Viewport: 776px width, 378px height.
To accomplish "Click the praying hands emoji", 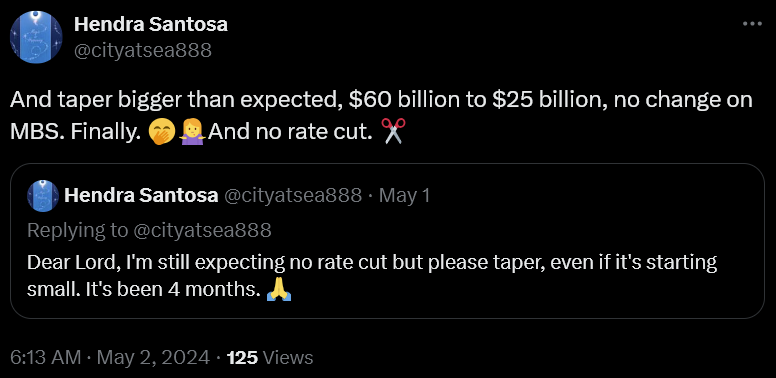I will tap(279, 290).
